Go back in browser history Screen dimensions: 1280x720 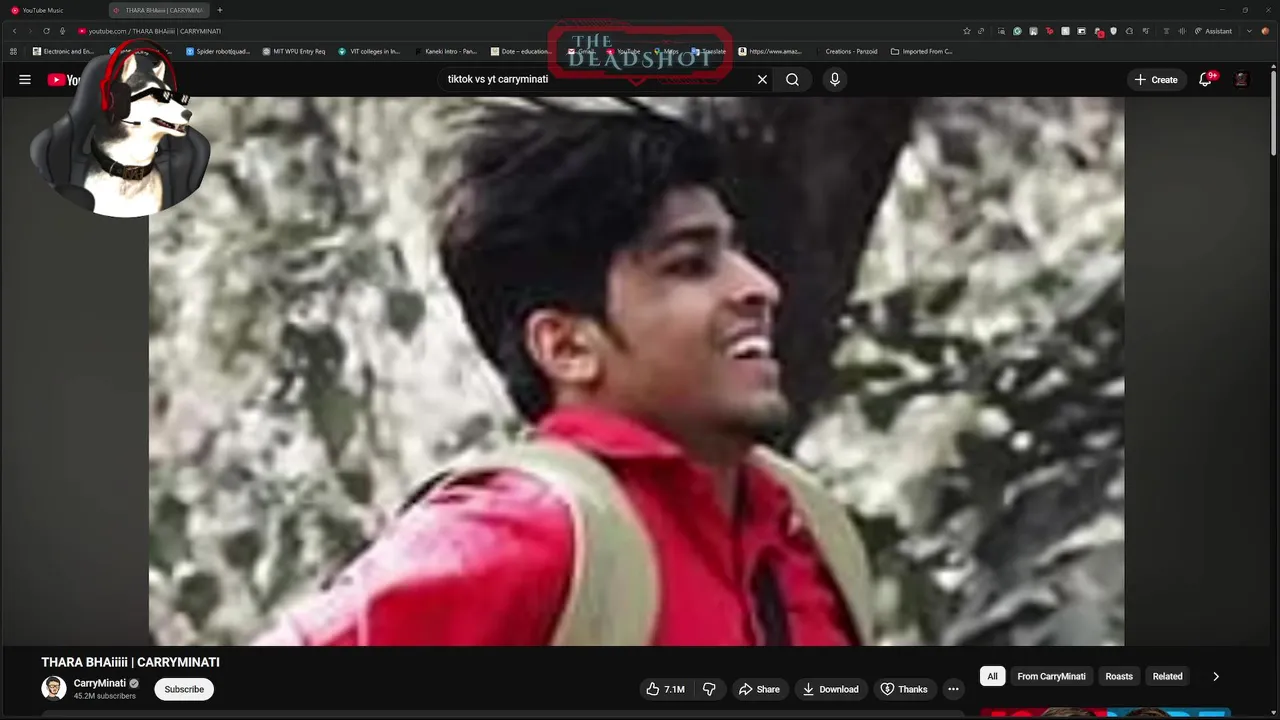coord(14,31)
